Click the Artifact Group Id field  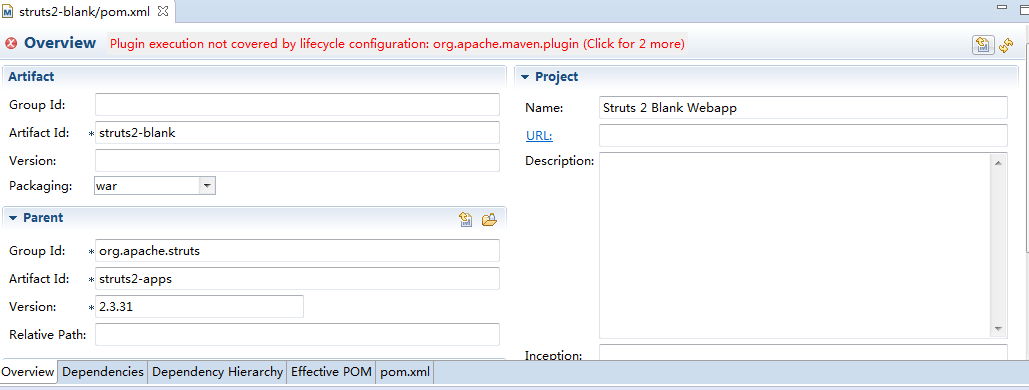tap(297, 104)
